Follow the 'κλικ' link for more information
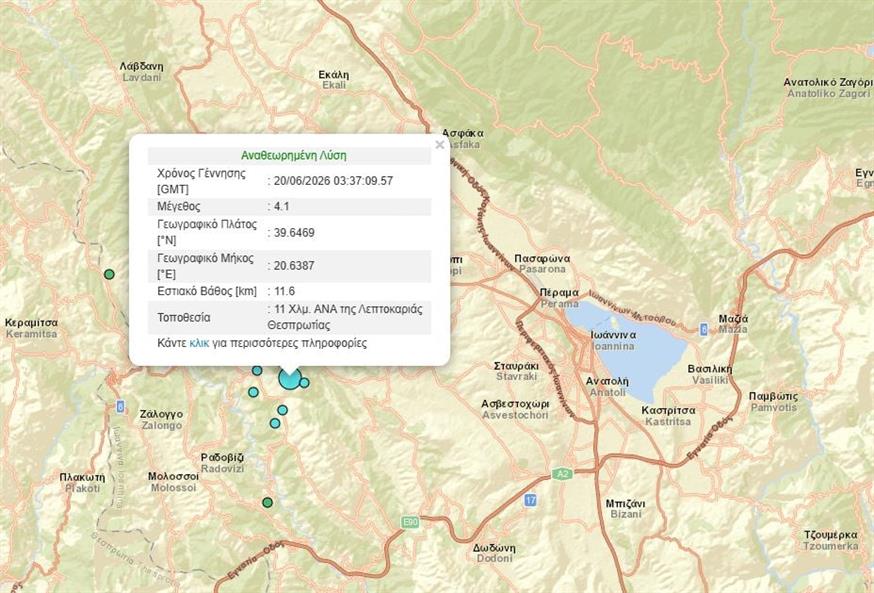This screenshot has height=593, width=874. [199, 343]
